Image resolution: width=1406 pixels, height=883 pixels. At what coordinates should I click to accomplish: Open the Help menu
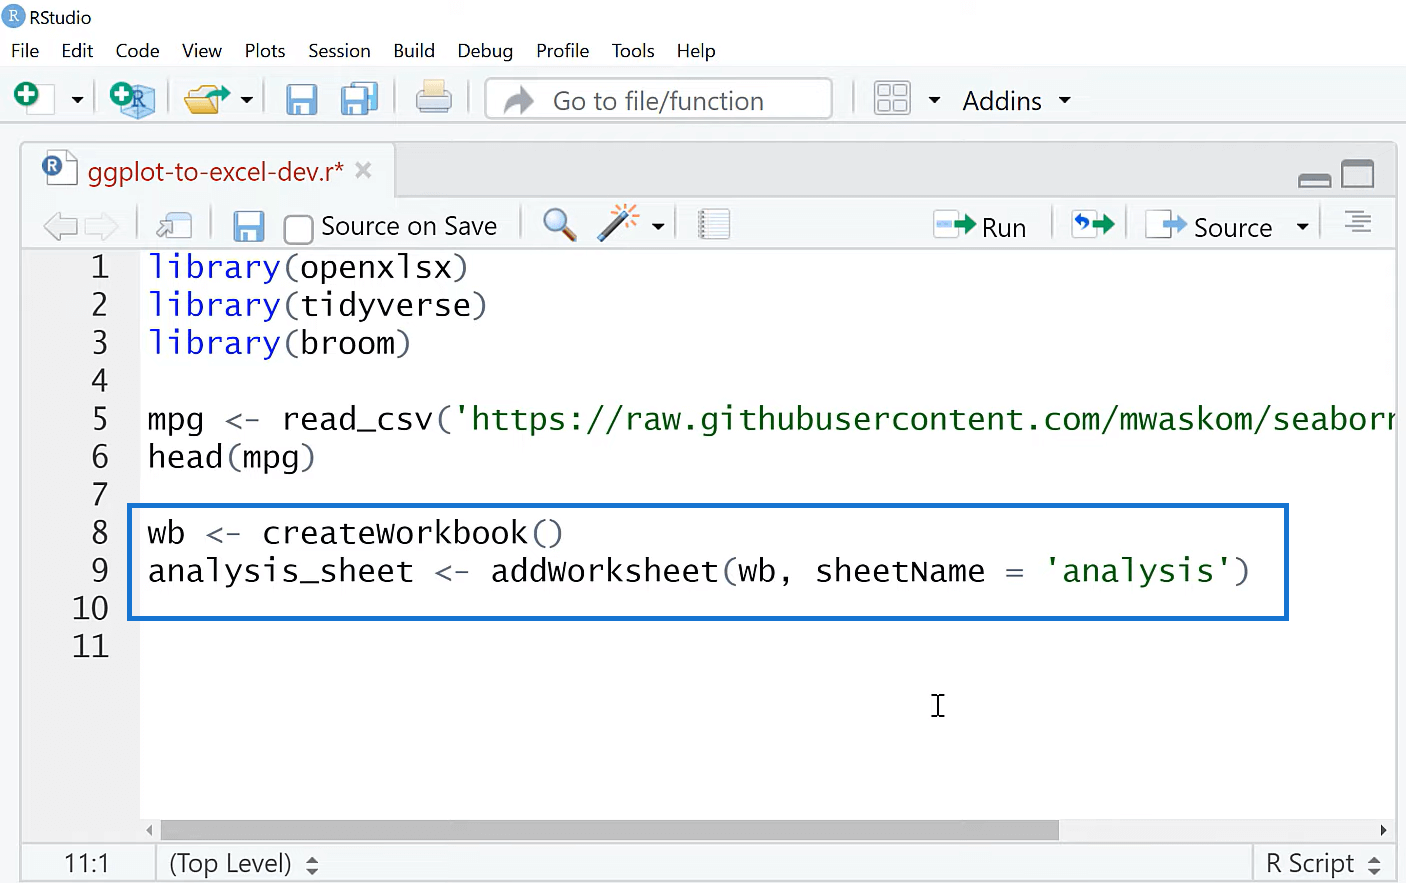point(696,51)
